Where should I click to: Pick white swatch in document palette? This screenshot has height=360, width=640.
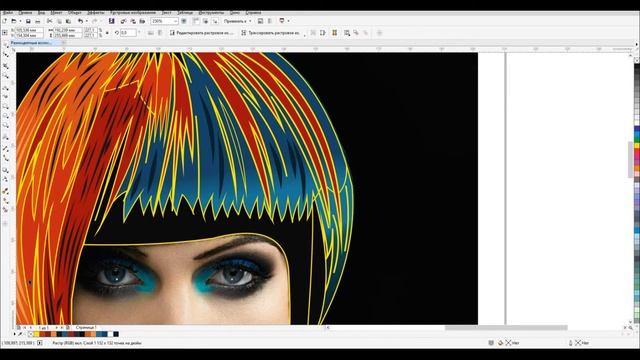[110, 334]
